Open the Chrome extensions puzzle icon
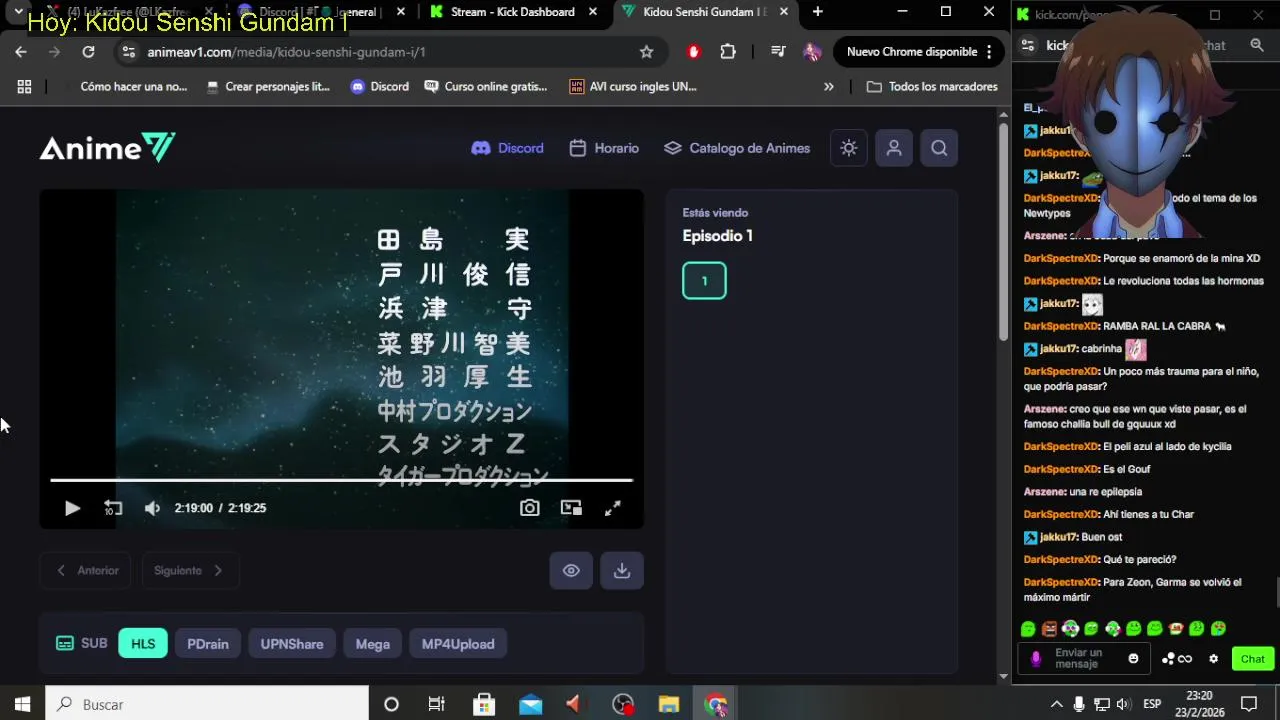Screen dimensions: 1280x720 [728, 52]
